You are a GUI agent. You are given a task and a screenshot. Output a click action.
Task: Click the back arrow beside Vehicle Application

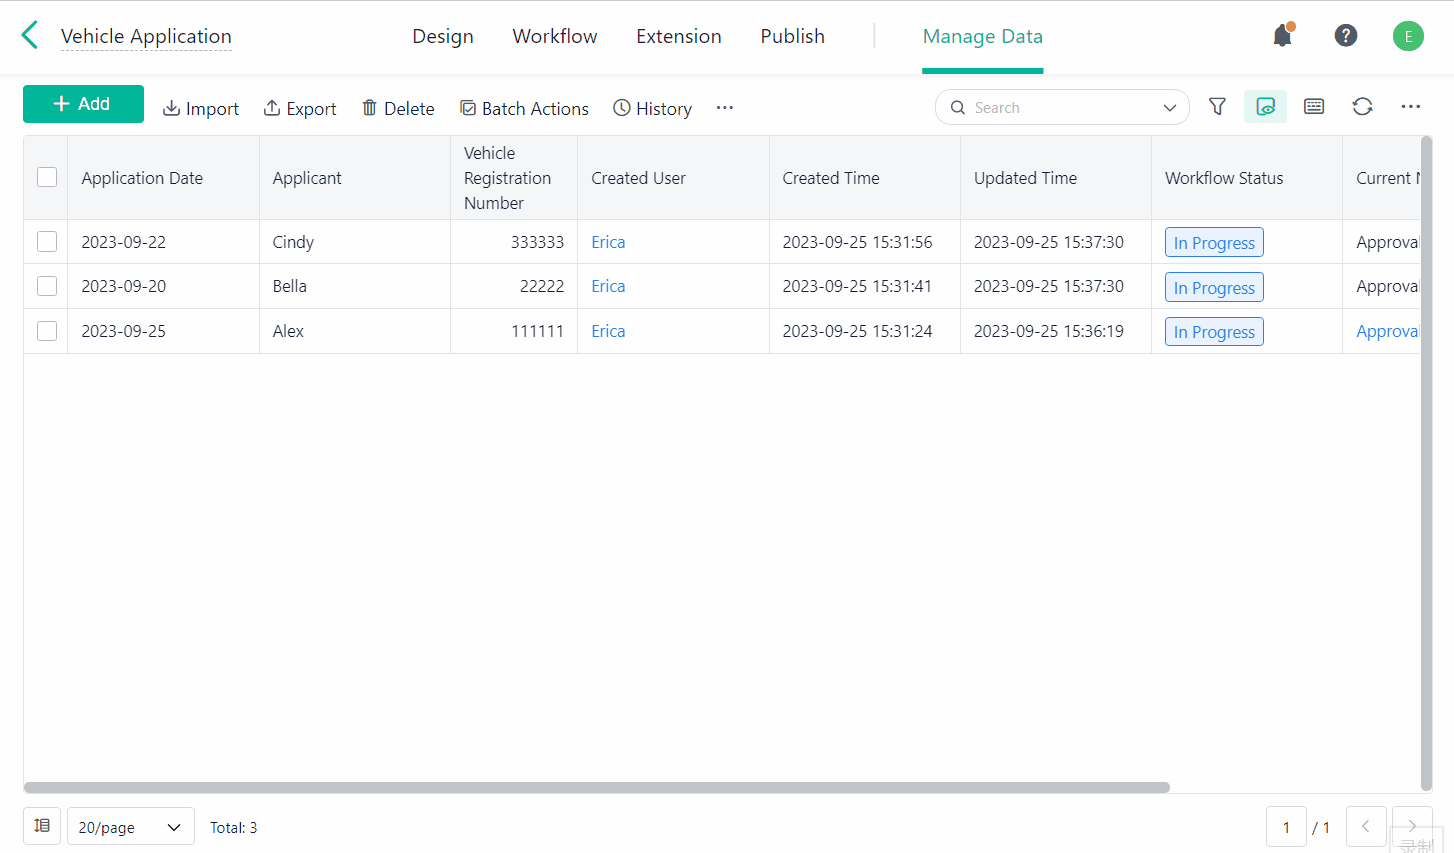pos(30,36)
